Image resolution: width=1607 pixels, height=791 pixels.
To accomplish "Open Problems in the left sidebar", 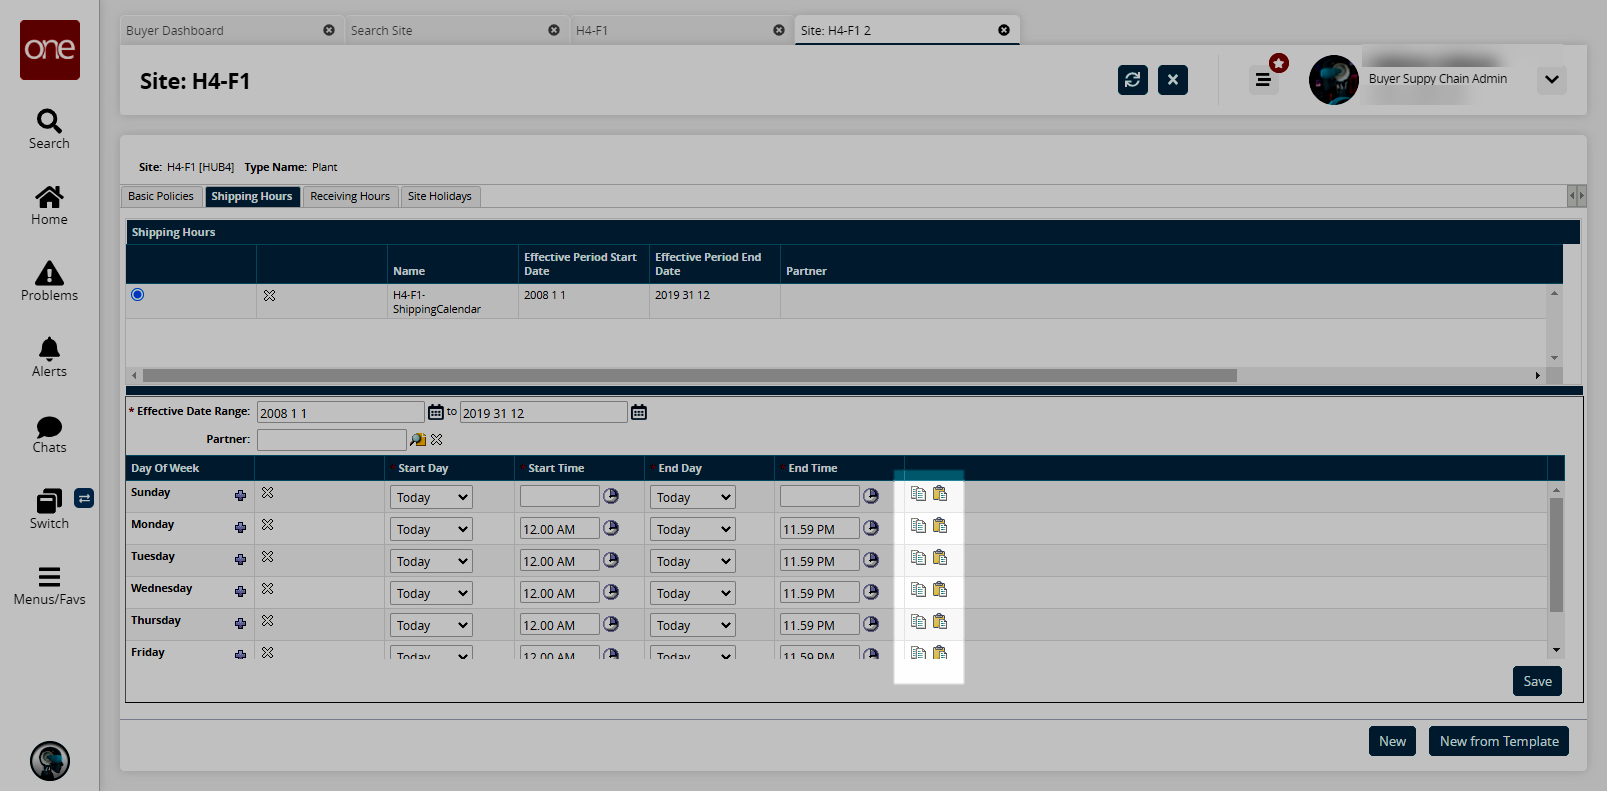I will tap(49, 281).
